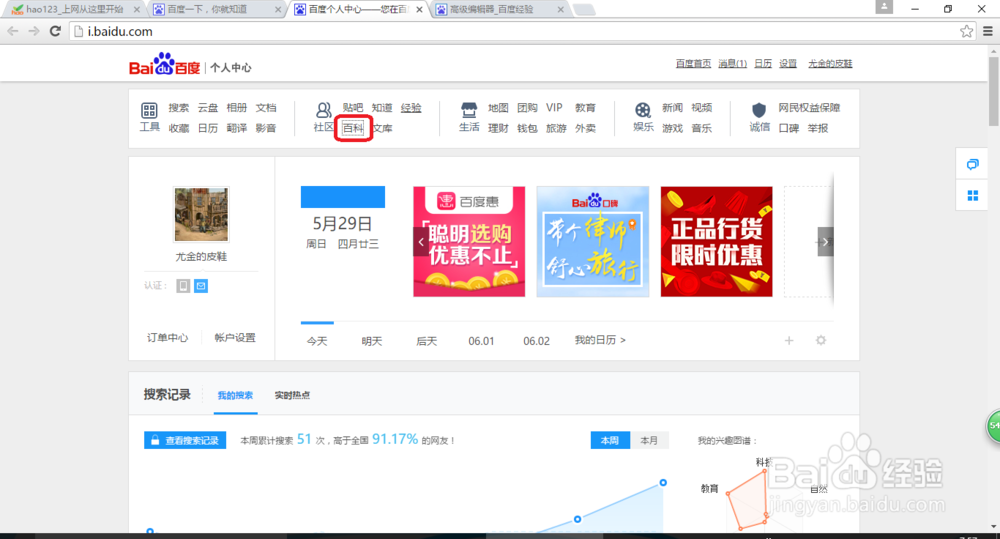
Task: Close the hao123 browser tab
Action: [136, 10]
